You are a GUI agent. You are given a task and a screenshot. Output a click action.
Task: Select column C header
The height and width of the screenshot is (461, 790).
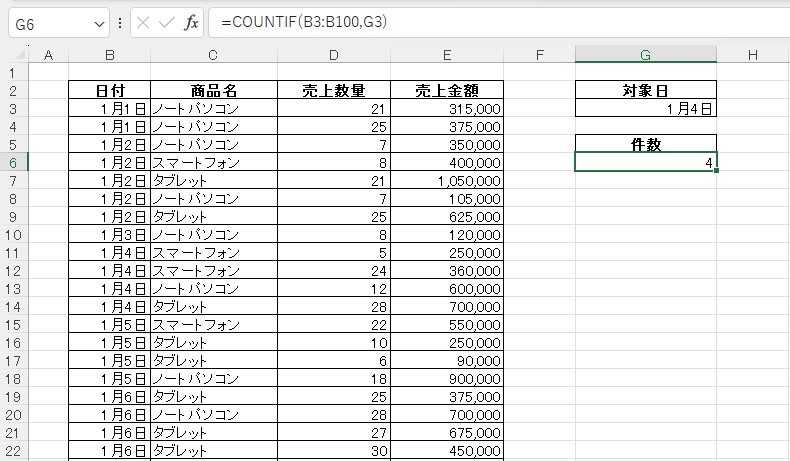[x=214, y=55]
